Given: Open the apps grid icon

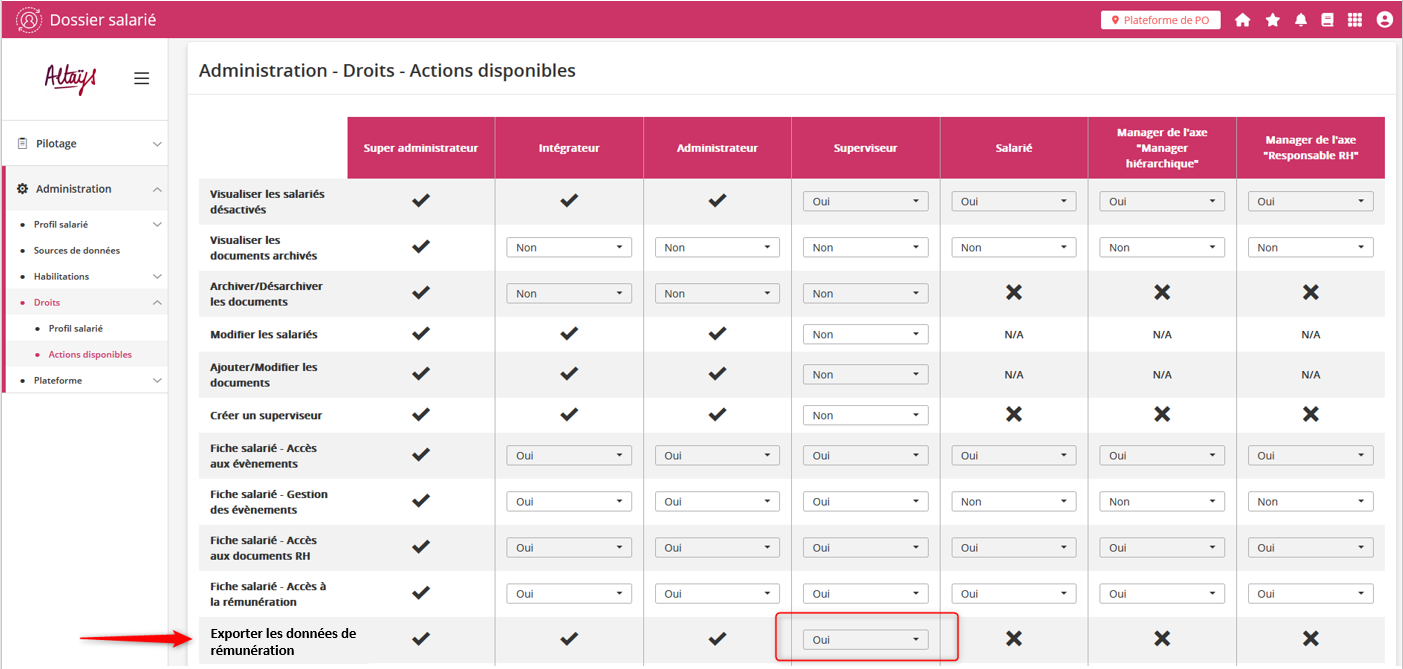Looking at the screenshot, I should coord(1355,20).
